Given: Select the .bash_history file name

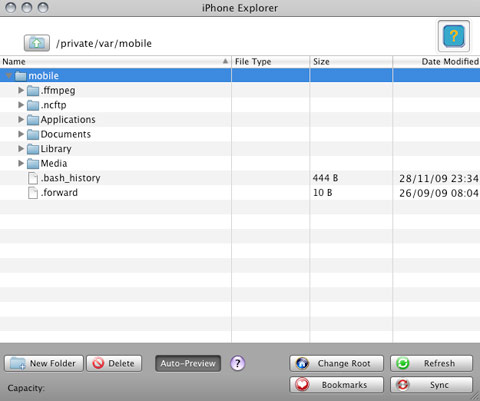Looking at the screenshot, I should point(70,178).
